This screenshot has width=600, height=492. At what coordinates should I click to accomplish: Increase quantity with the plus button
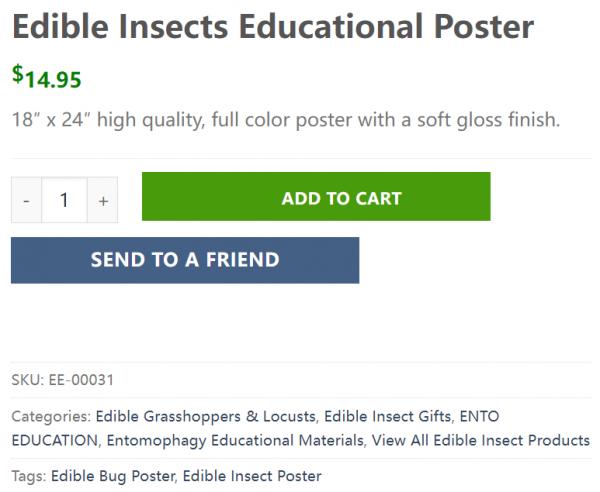(103, 200)
